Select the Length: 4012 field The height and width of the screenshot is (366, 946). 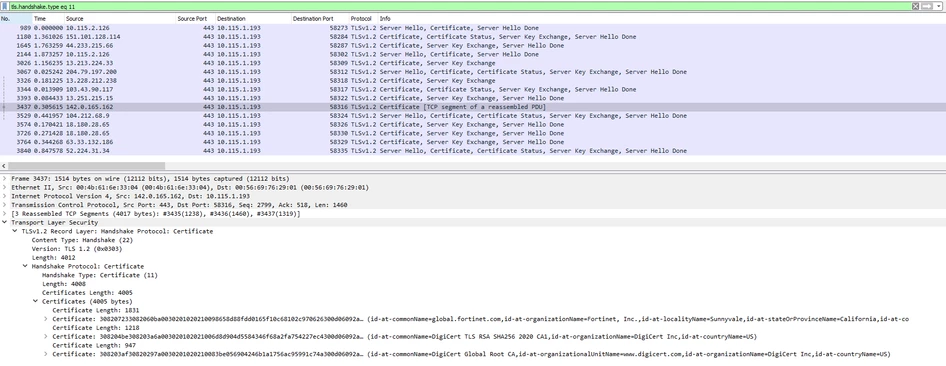(x=54, y=257)
